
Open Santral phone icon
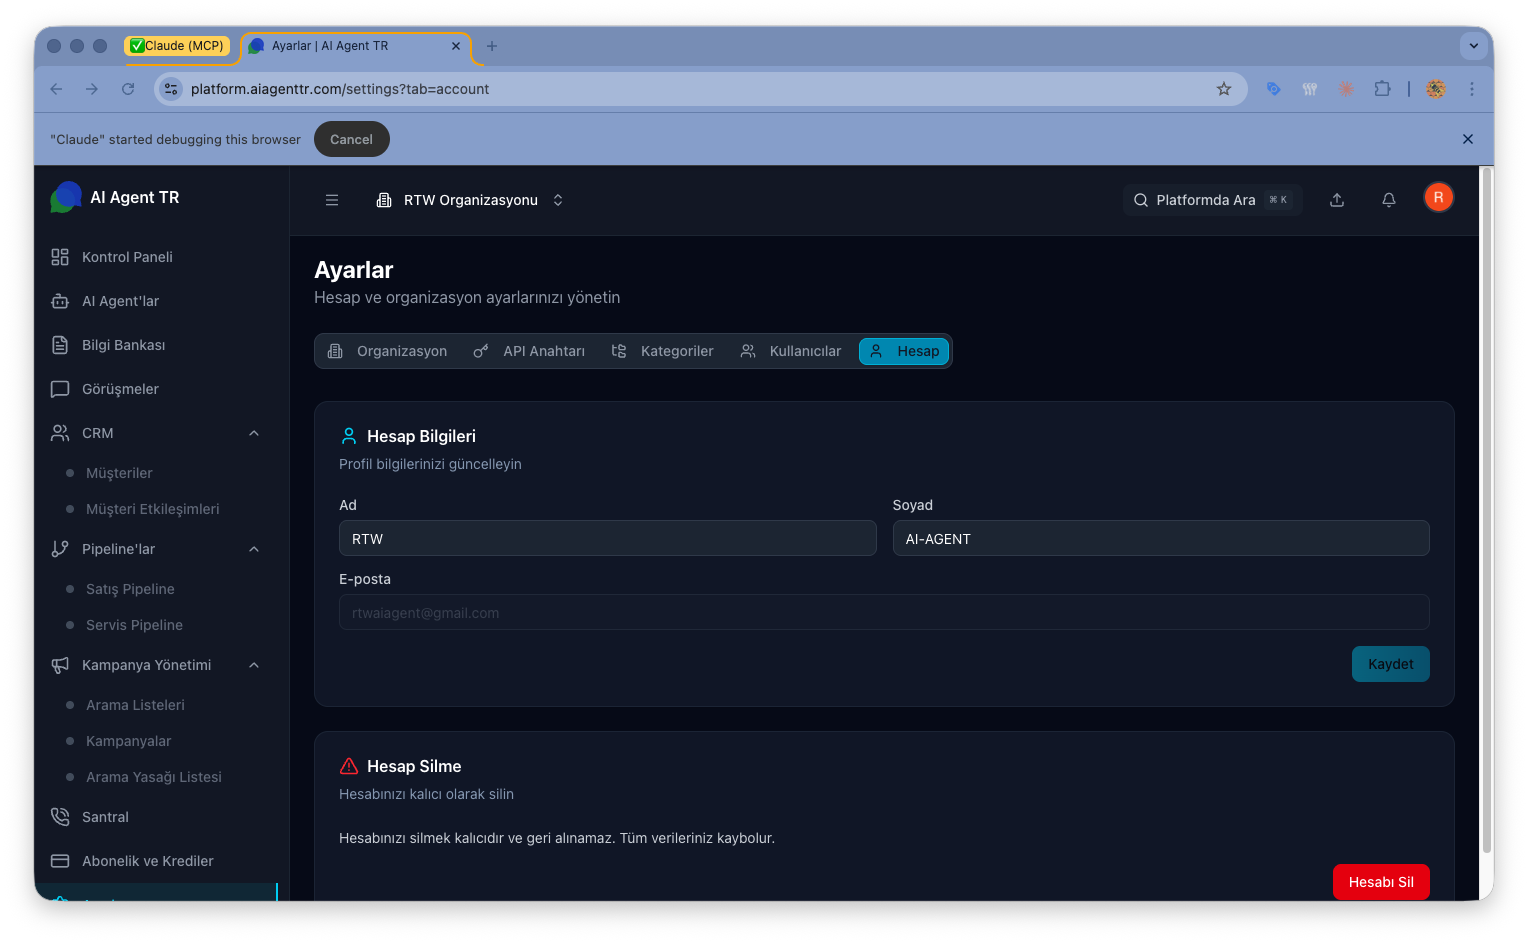[x=60, y=817]
